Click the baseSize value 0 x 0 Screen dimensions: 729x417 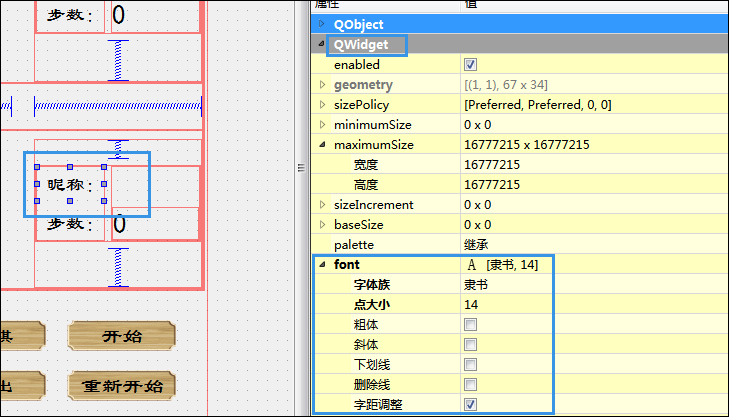[477, 224]
